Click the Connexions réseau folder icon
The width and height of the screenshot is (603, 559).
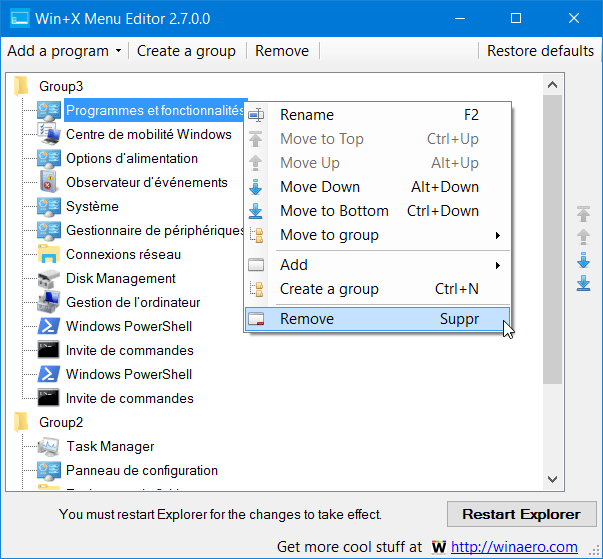click(x=49, y=254)
